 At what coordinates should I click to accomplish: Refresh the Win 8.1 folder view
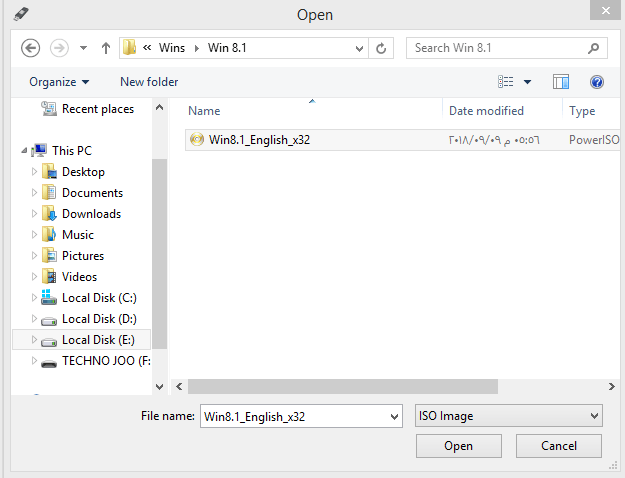[x=381, y=48]
